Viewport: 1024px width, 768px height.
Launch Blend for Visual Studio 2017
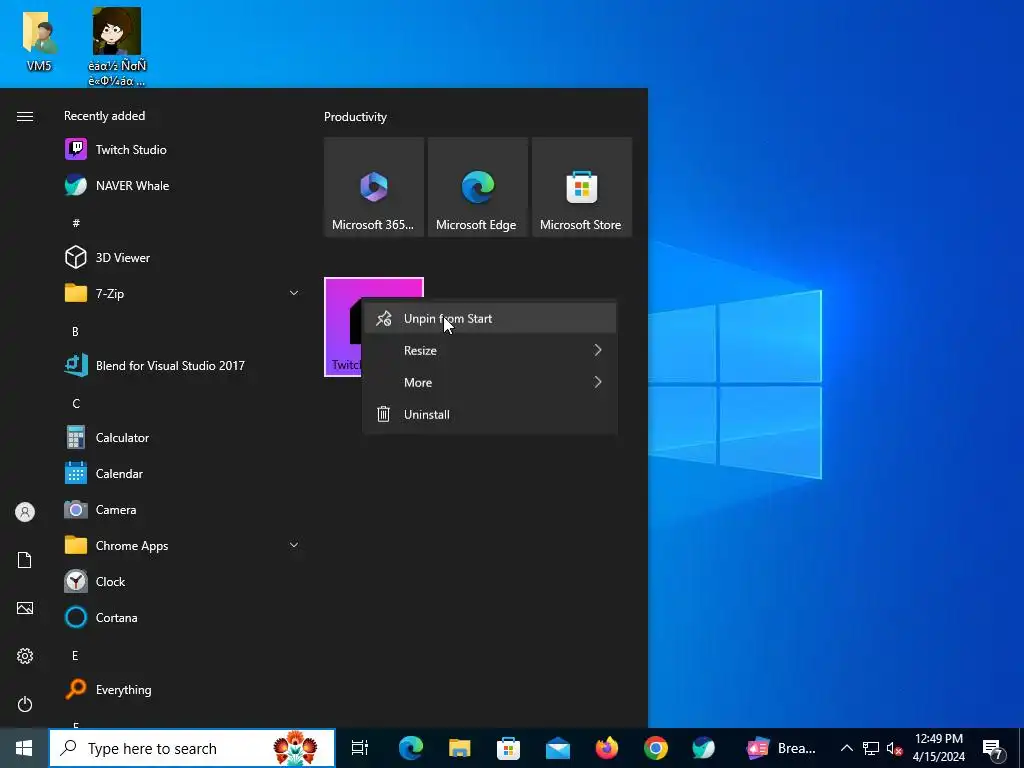182,366
